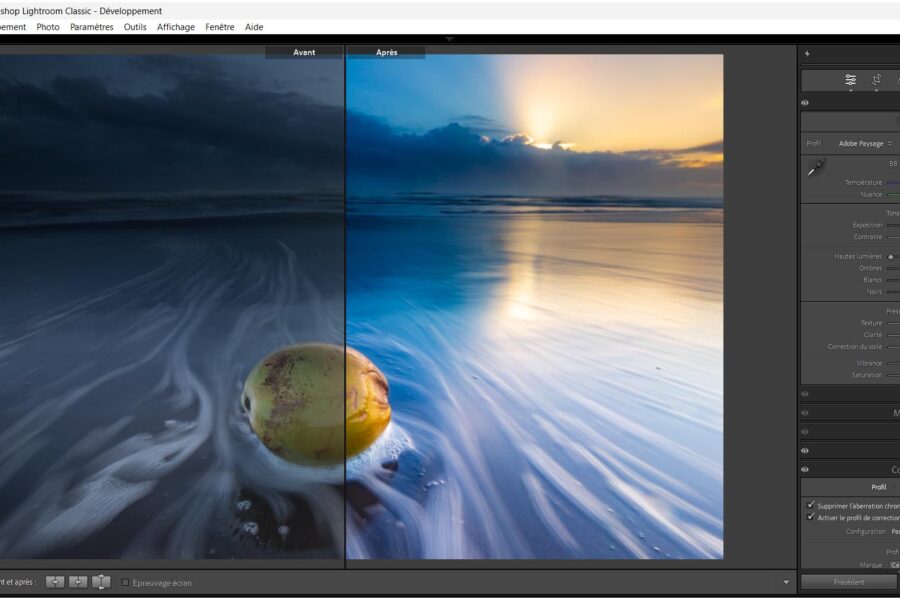Pick the white balance eyedropper tool

(816, 167)
